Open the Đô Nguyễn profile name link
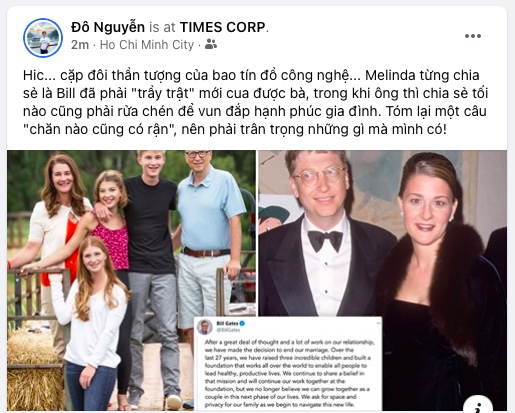515x413 pixels. pyautogui.click(x=108, y=27)
